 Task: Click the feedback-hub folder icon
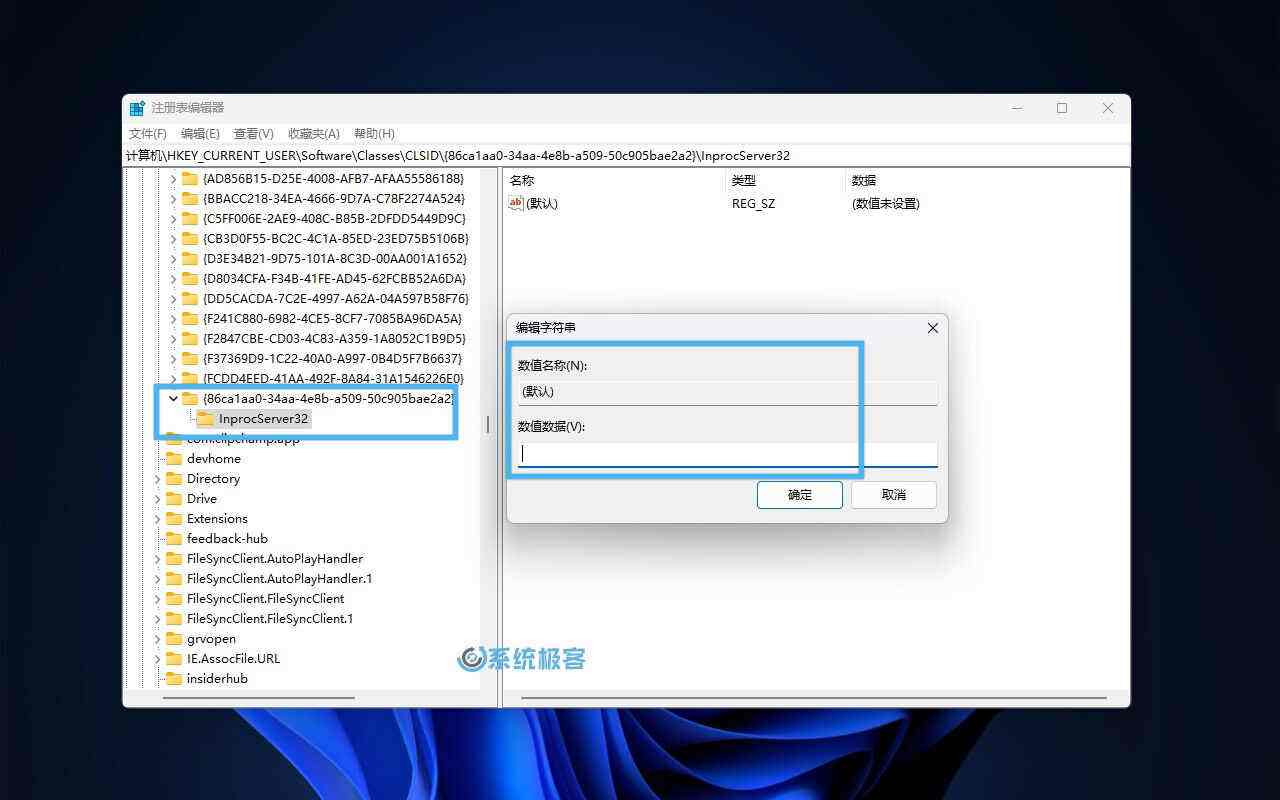point(175,538)
